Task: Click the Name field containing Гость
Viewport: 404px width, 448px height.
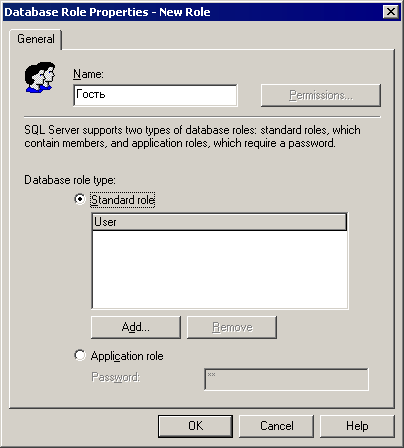Action: point(155,95)
